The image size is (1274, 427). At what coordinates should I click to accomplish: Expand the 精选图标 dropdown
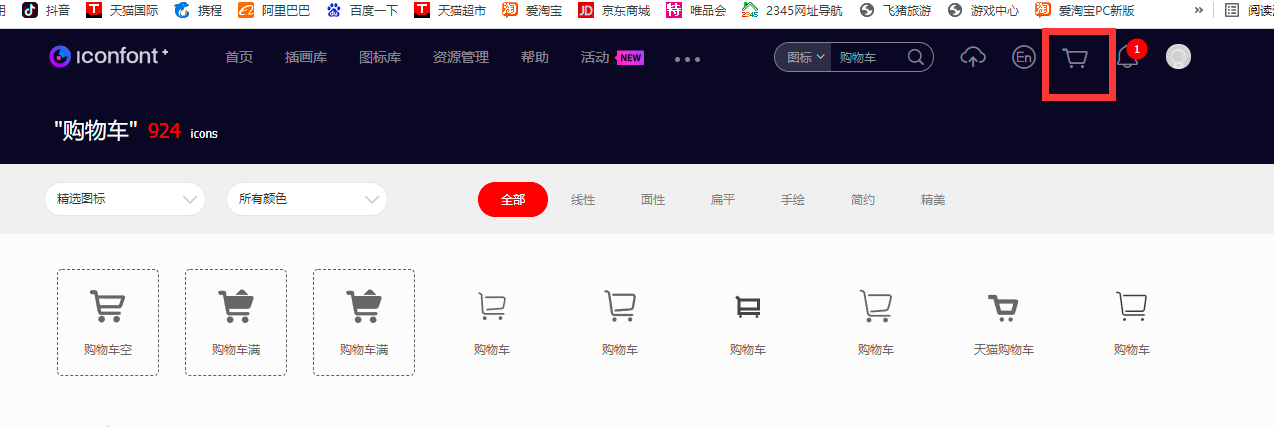(125, 199)
